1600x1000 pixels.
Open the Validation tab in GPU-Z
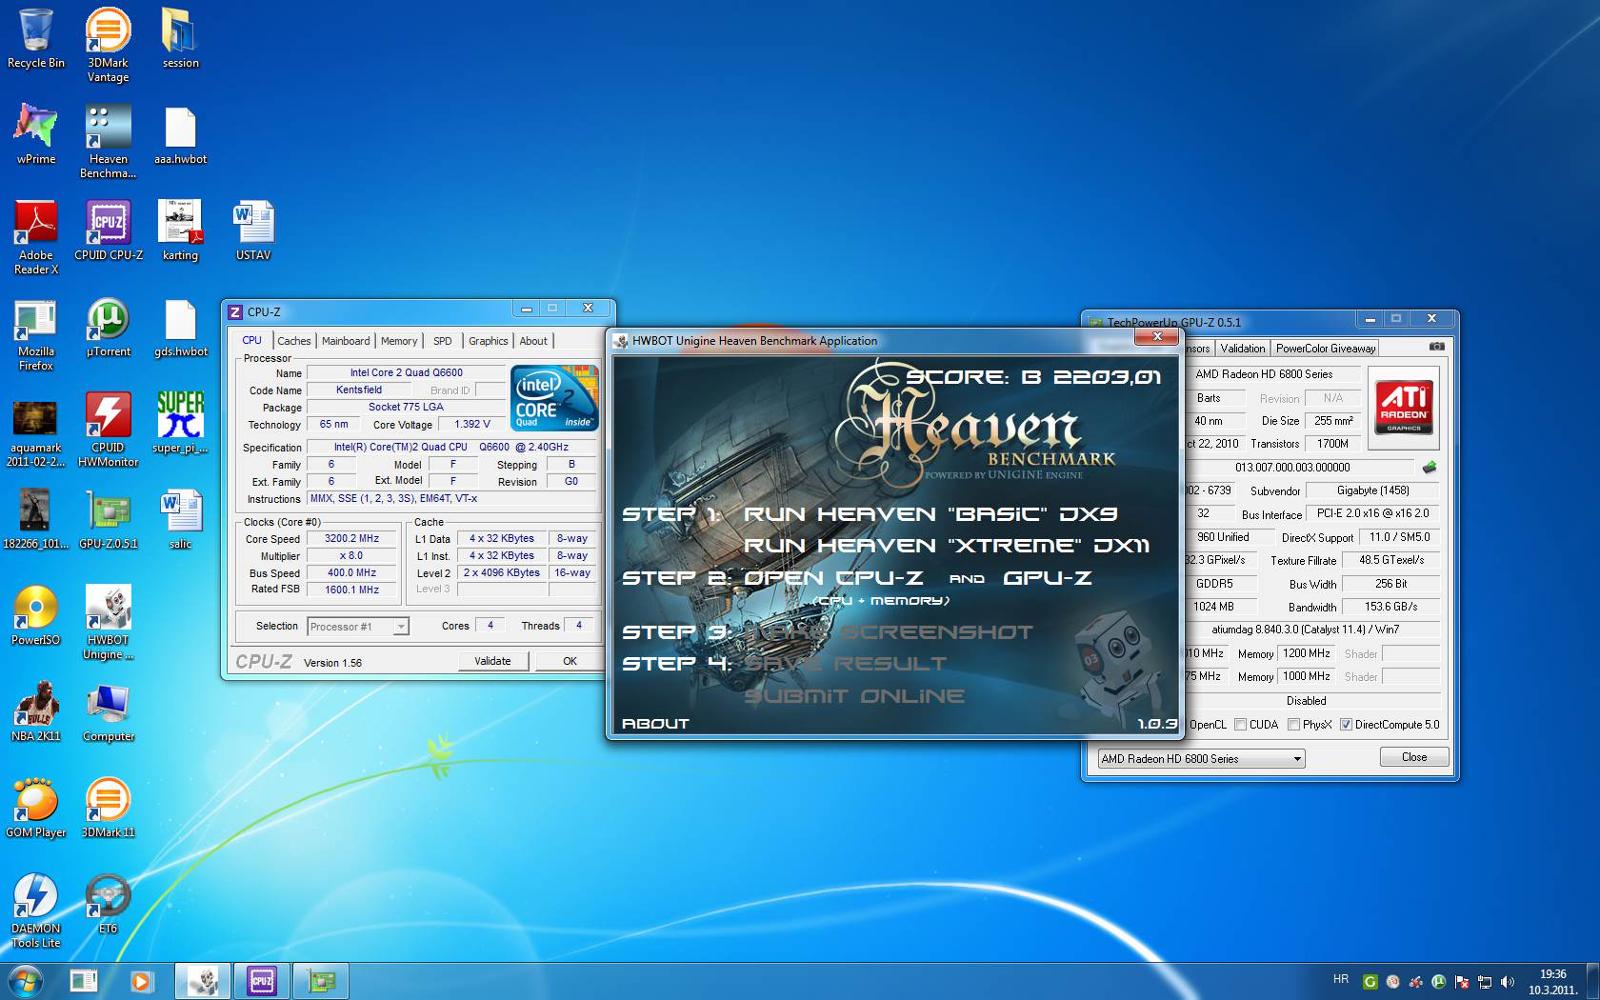(x=1242, y=348)
